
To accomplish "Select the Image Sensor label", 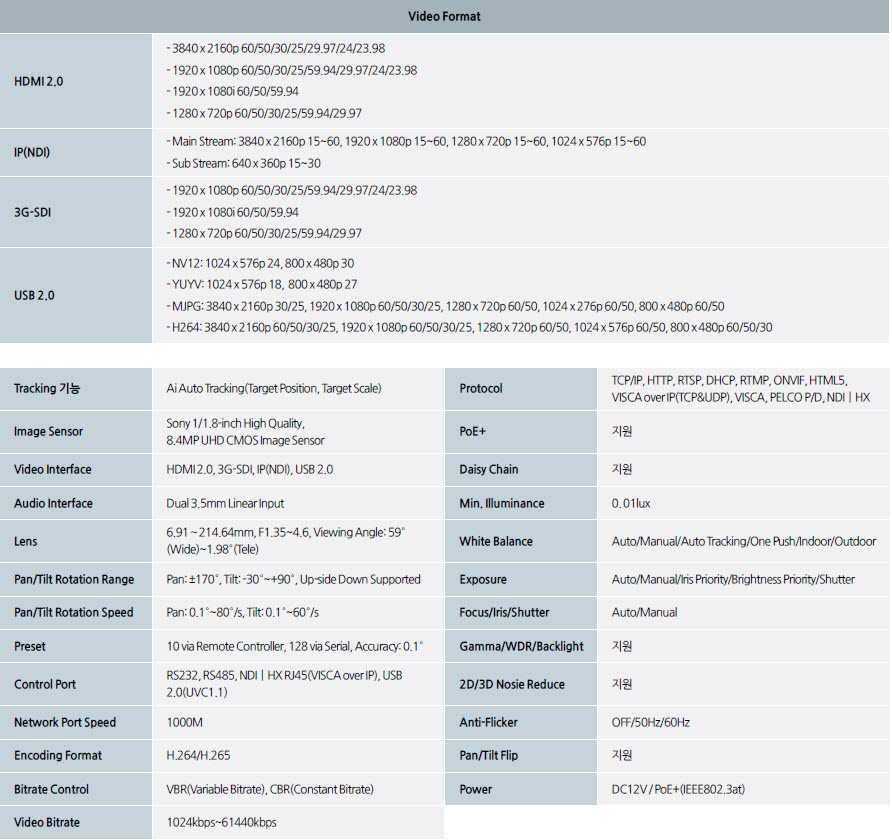I will click(x=48, y=432).
